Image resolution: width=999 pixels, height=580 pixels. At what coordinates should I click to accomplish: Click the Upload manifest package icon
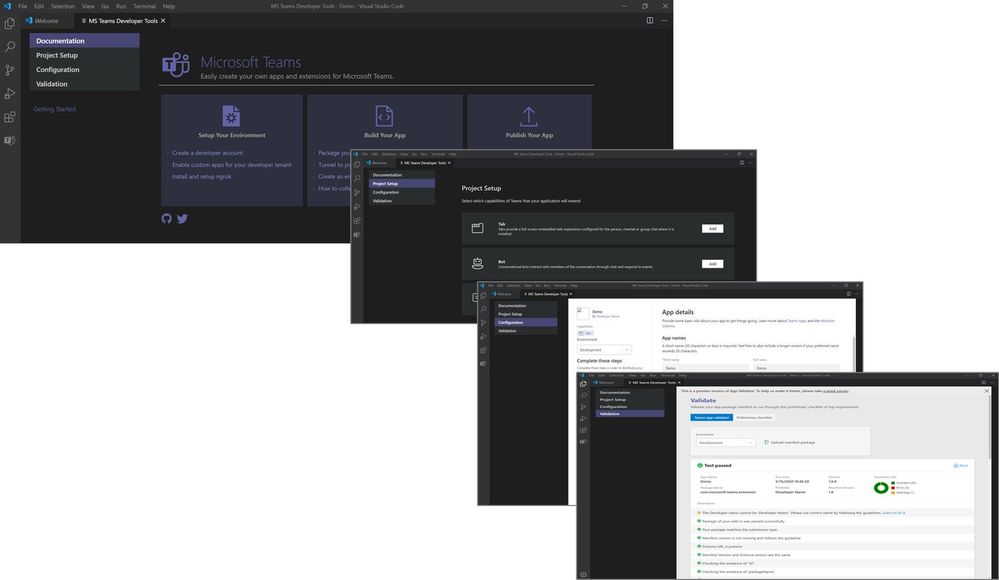click(x=766, y=441)
